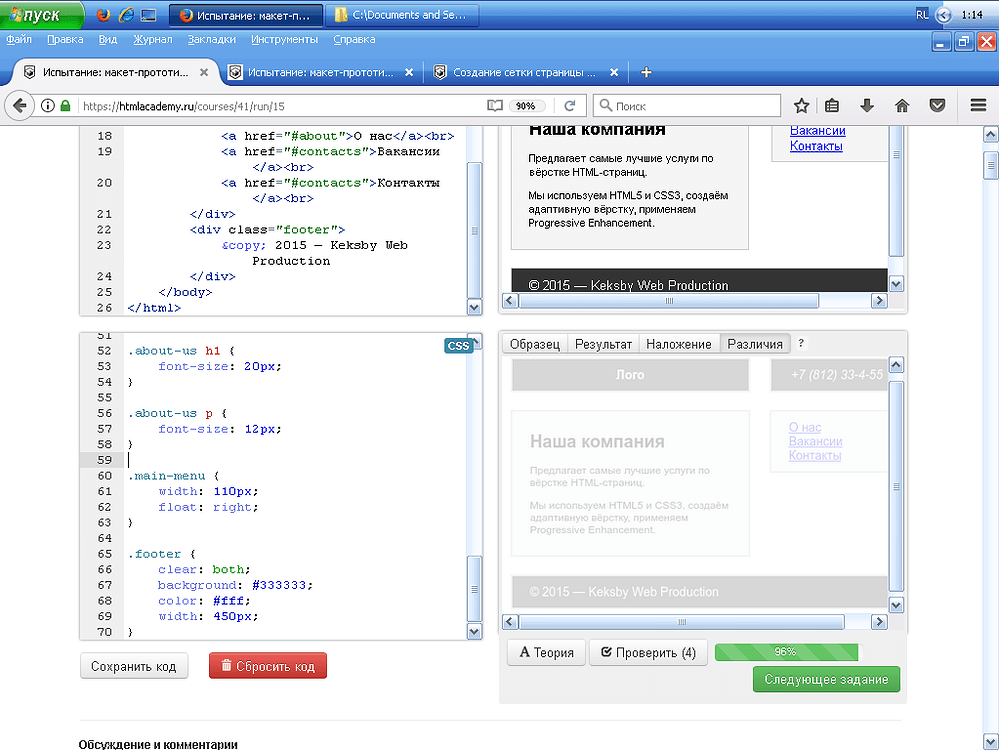The height and width of the screenshot is (750, 999).
Task: Open the Downloads arrow icon
Action: [867, 106]
